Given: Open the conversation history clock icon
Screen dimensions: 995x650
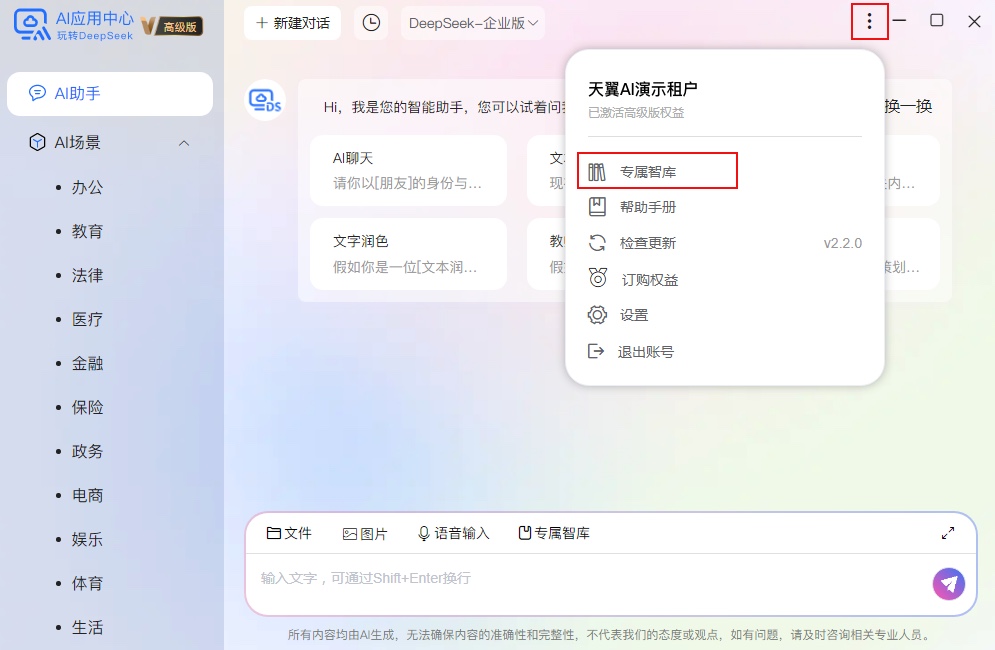Looking at the screenshot, I should (371, 23).
